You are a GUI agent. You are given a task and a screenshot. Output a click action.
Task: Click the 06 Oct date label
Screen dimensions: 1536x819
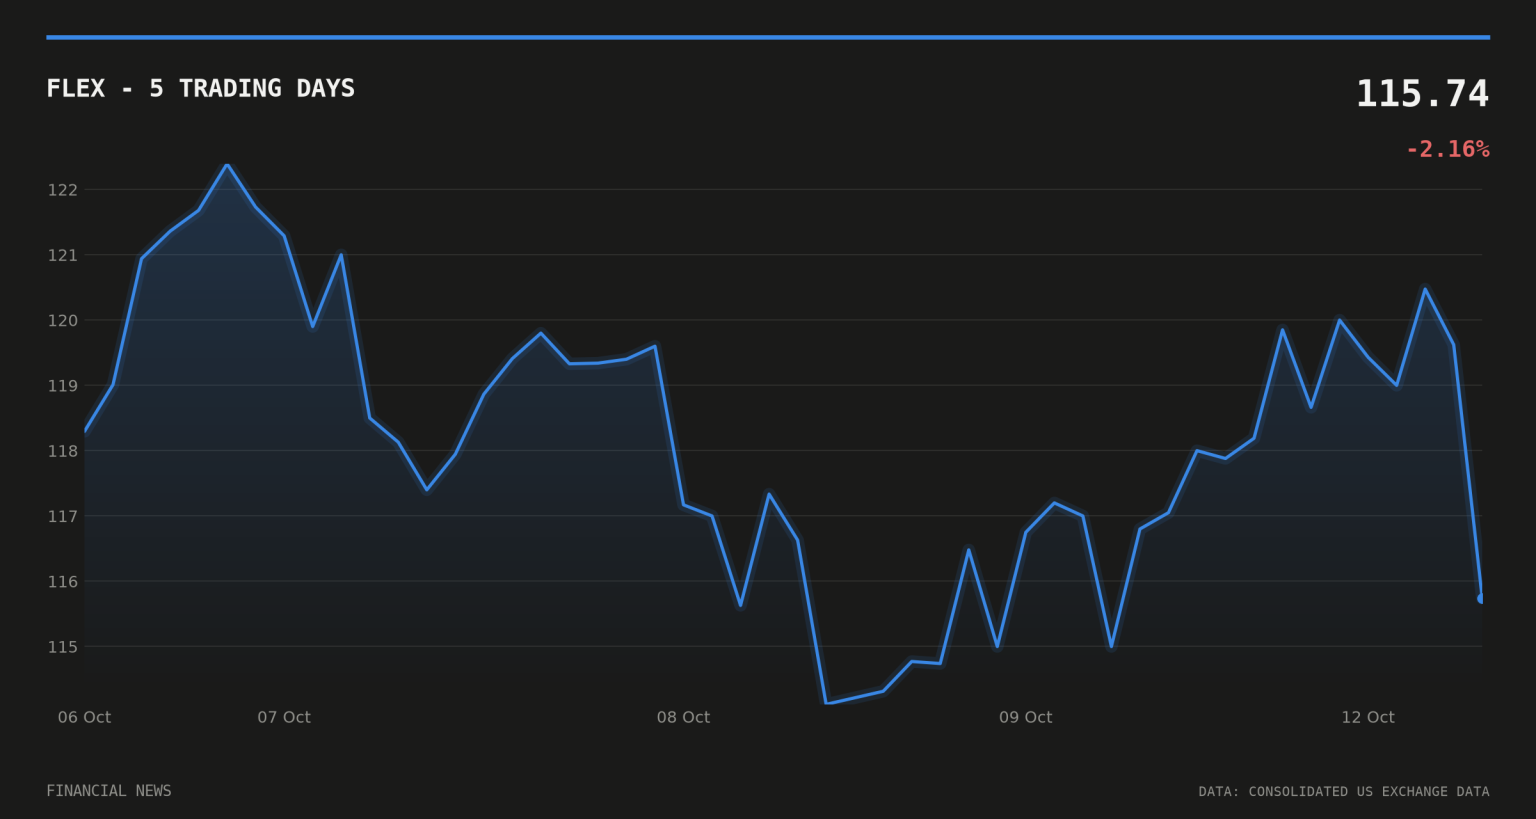click(x=84, y=717)
